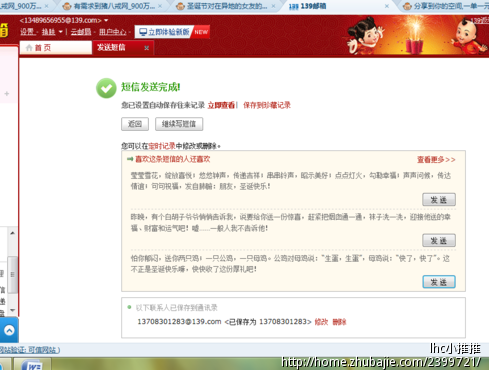Open the 立即查看 link
The width and height of the screenshot is (489, 370).
tap(221, 105)
